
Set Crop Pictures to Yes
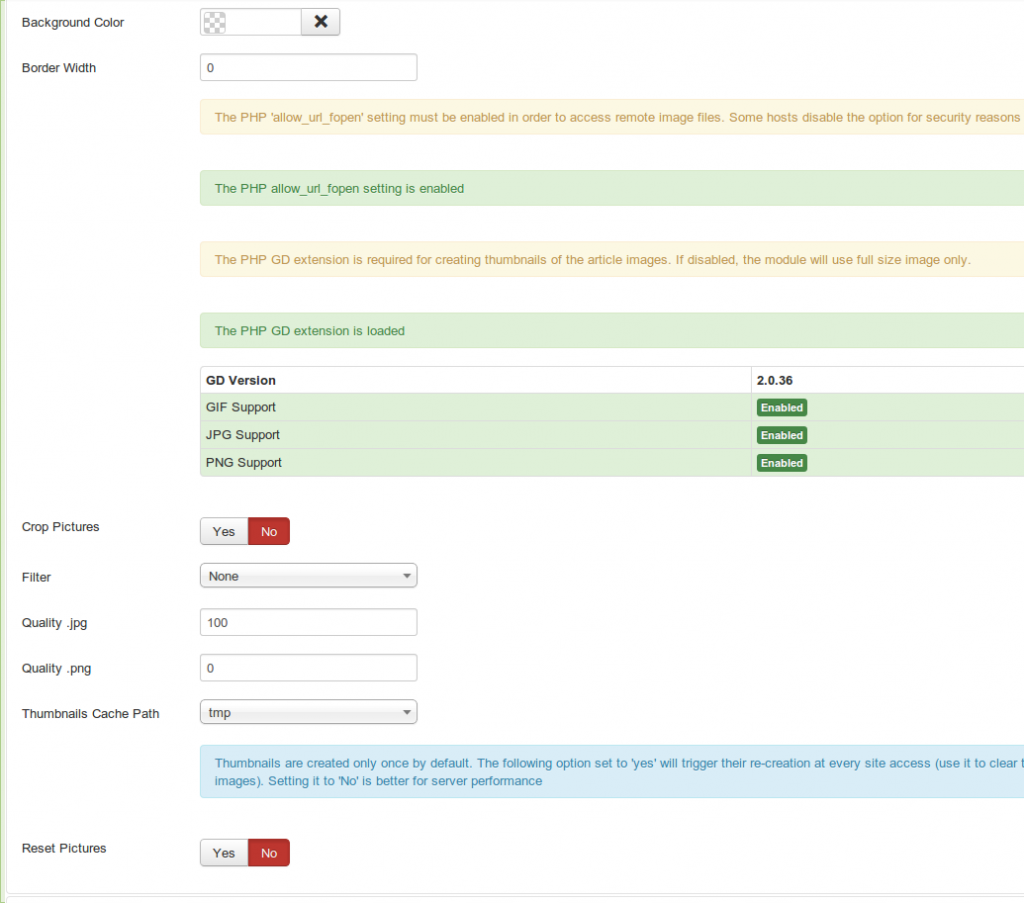pyautogui.click(x=224, y=532)
